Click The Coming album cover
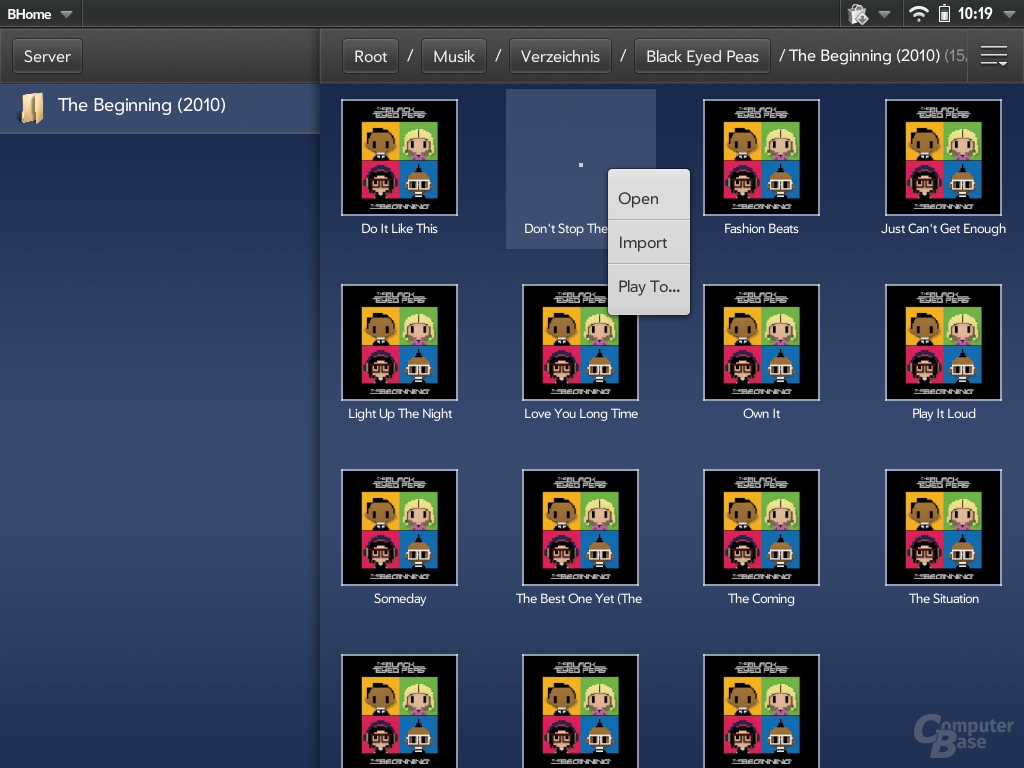Viewport: 1024px width, 768px height. pos(761,527)
